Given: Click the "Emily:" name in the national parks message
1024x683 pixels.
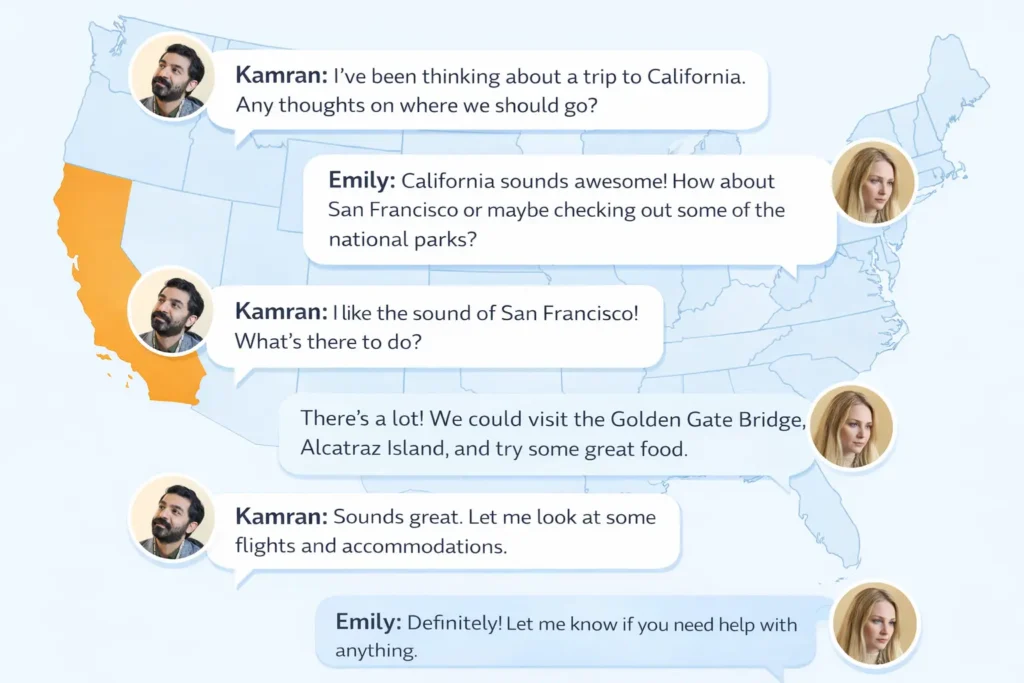Looking at the screenshot, I should click(362, 182).
